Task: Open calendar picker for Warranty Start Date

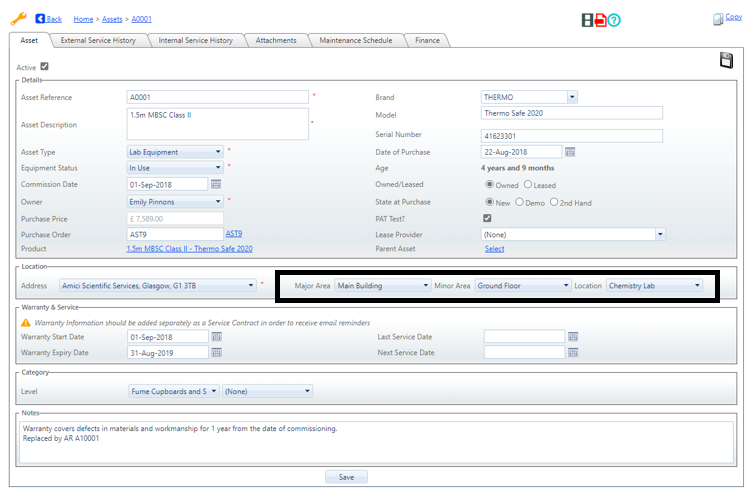Action: pyautogui.click(x=216, y=337)
